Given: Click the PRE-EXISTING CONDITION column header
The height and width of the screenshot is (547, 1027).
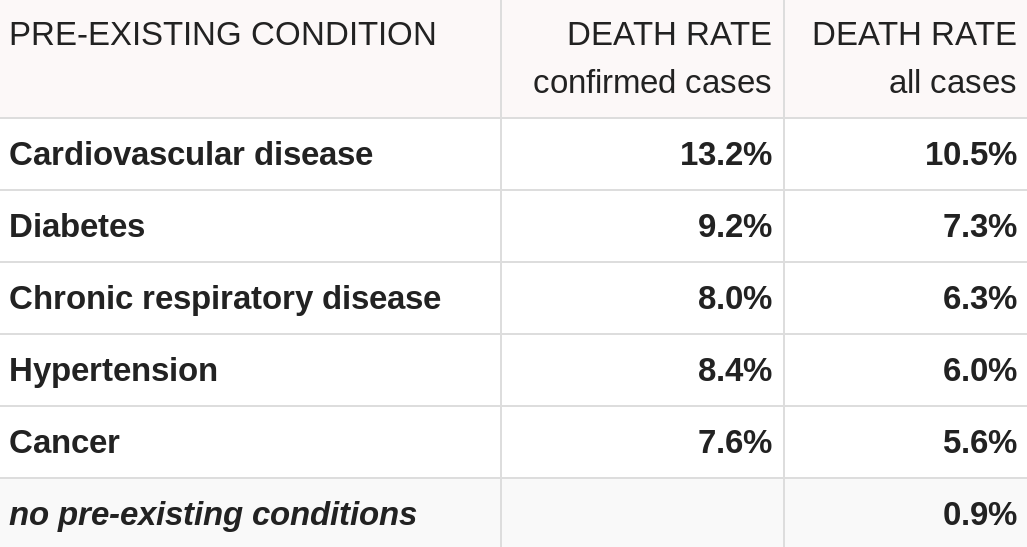Looking at the screenshot, I should pos(222,35).
